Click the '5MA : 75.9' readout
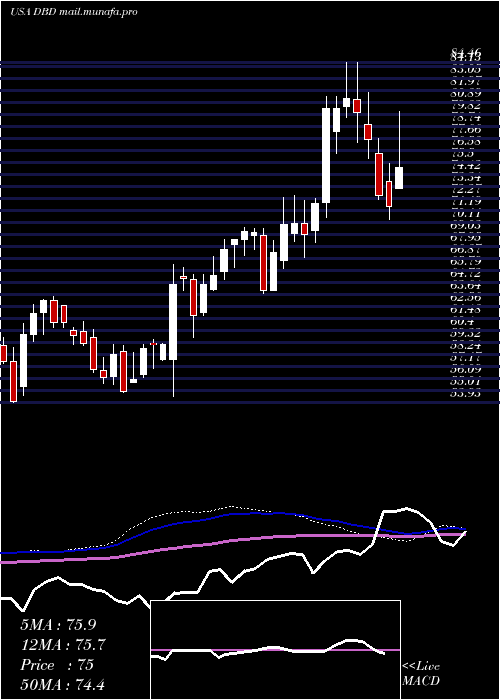This screenshot has height=700, width=500. coord(58,625)
